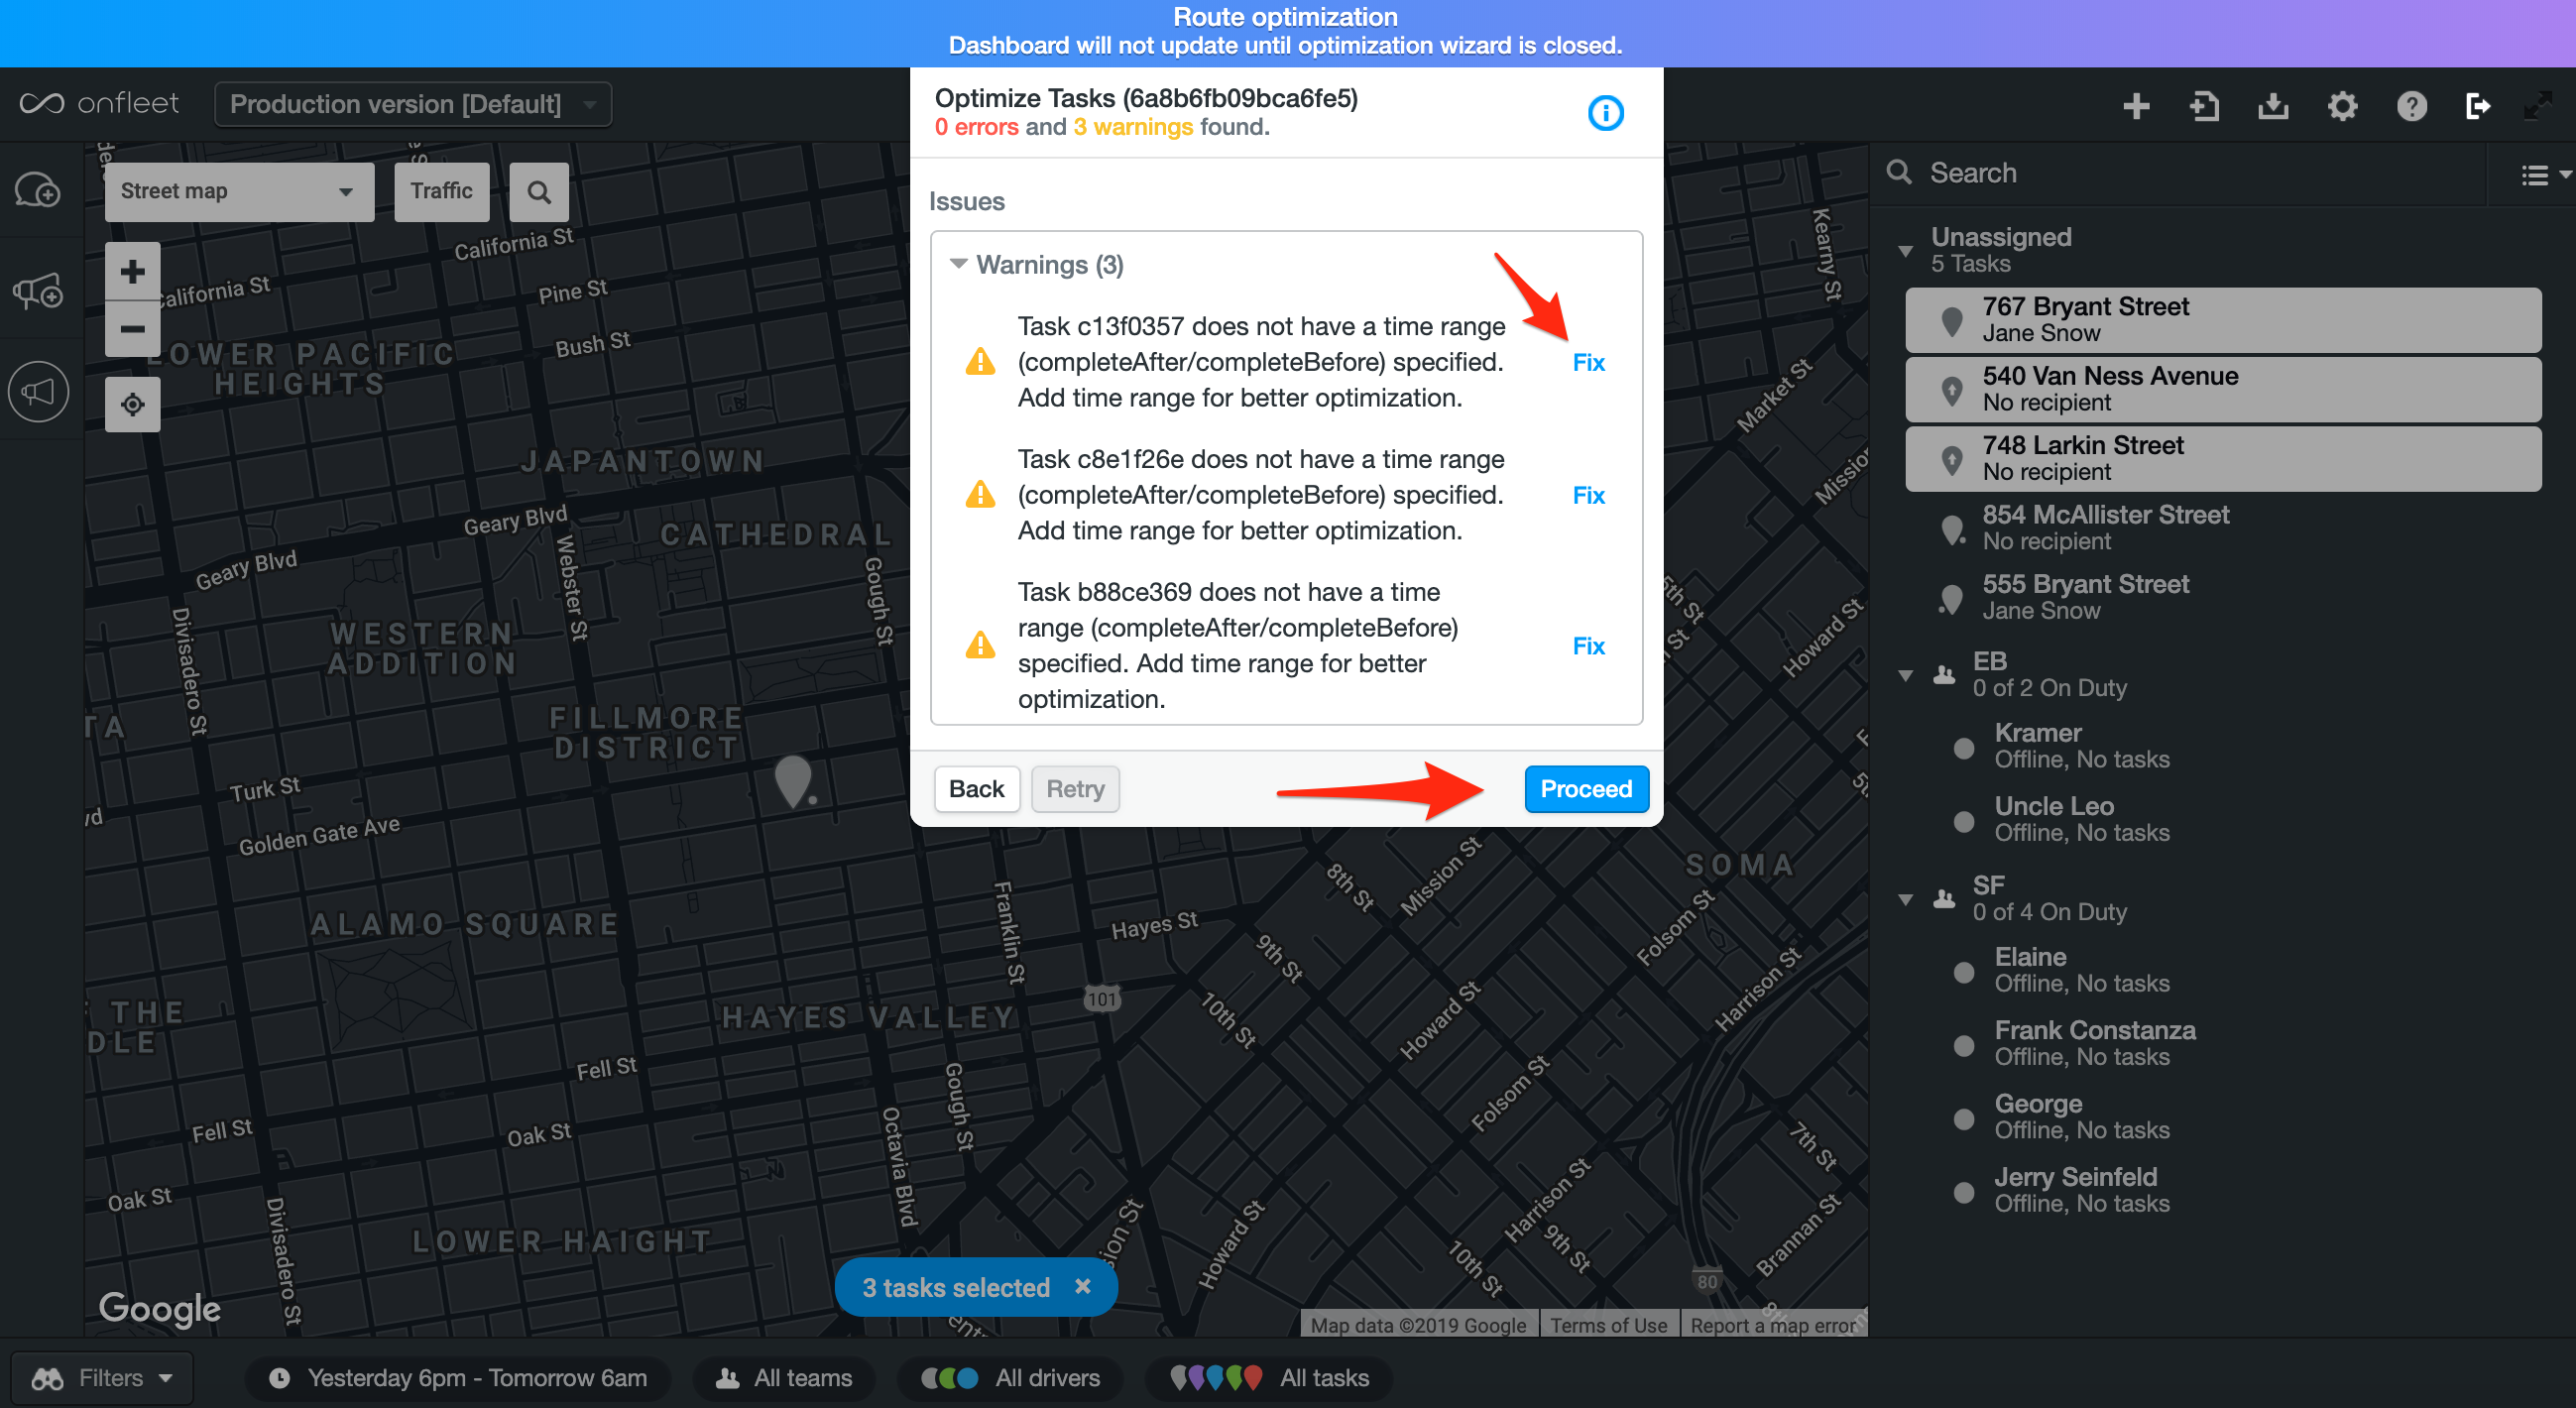2576x1408 pixels.
Task: Click the export download icon
Action: 2273,106
